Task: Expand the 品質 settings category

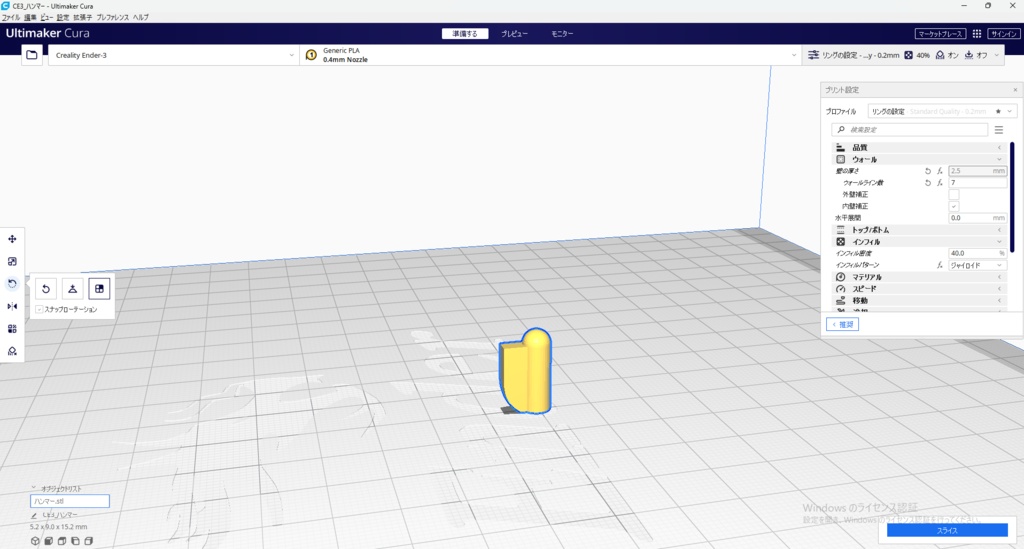Action: click(x=920, y=148)
